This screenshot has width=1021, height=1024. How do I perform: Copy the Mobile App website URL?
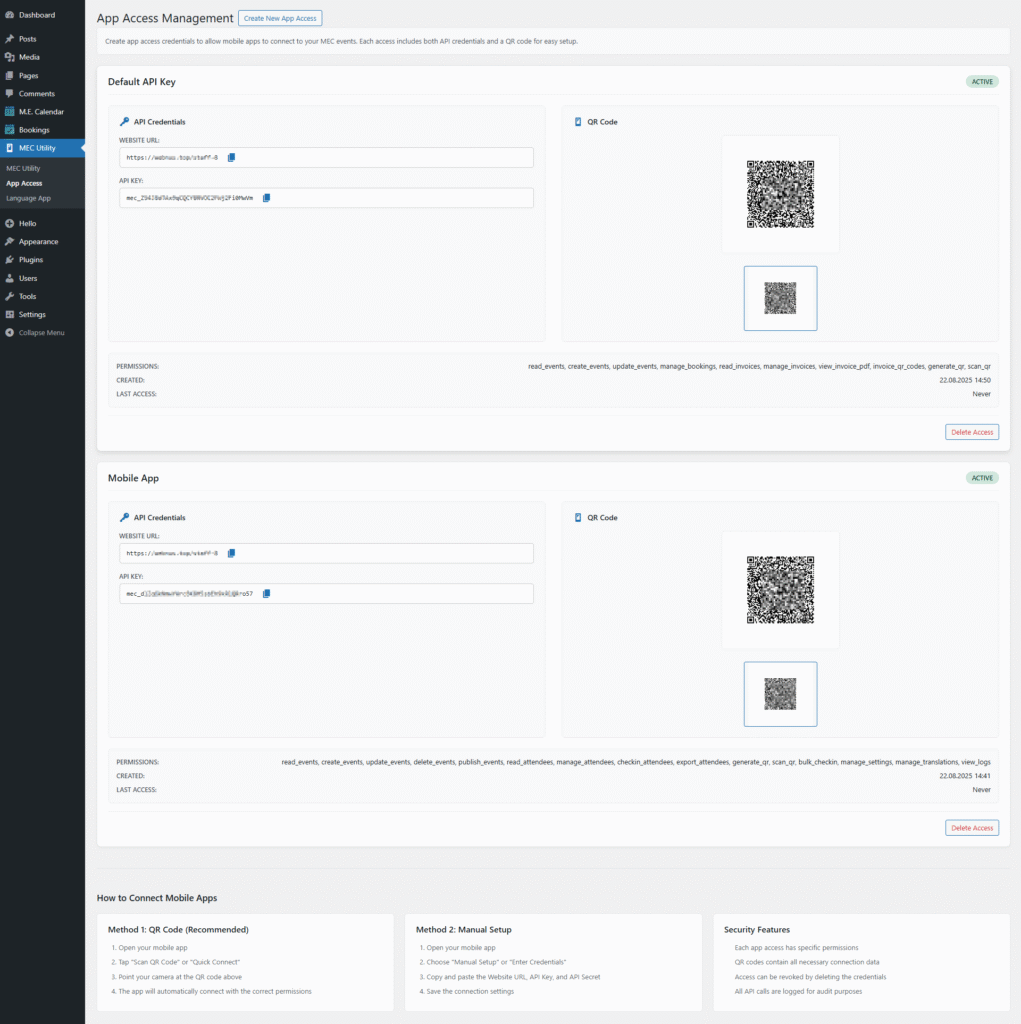[231, 553]
